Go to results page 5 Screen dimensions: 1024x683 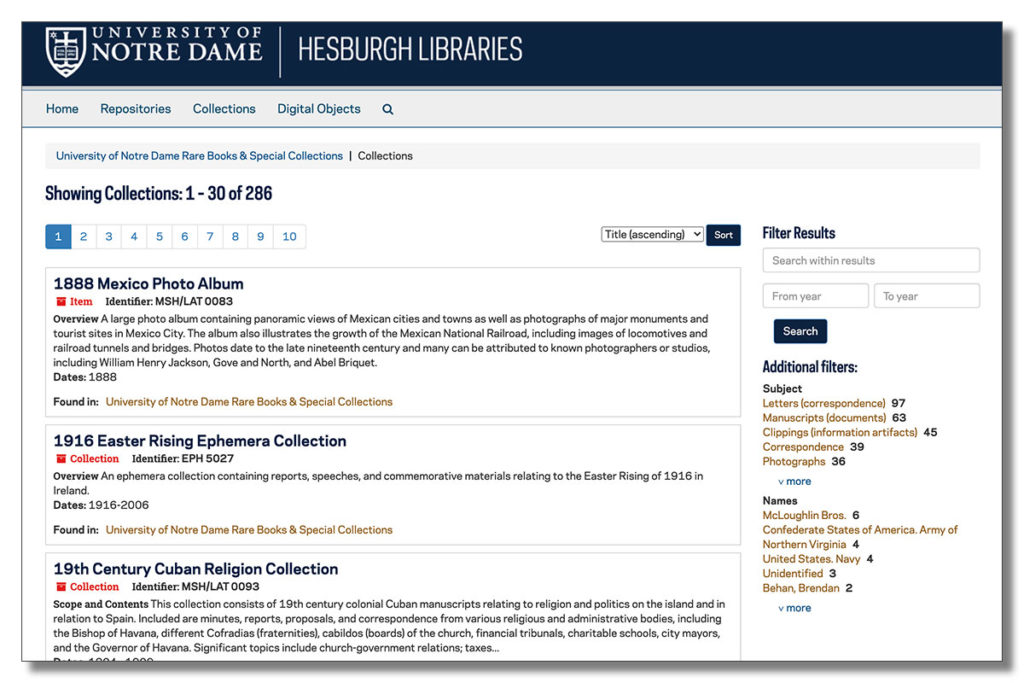[x=159, y=236]
